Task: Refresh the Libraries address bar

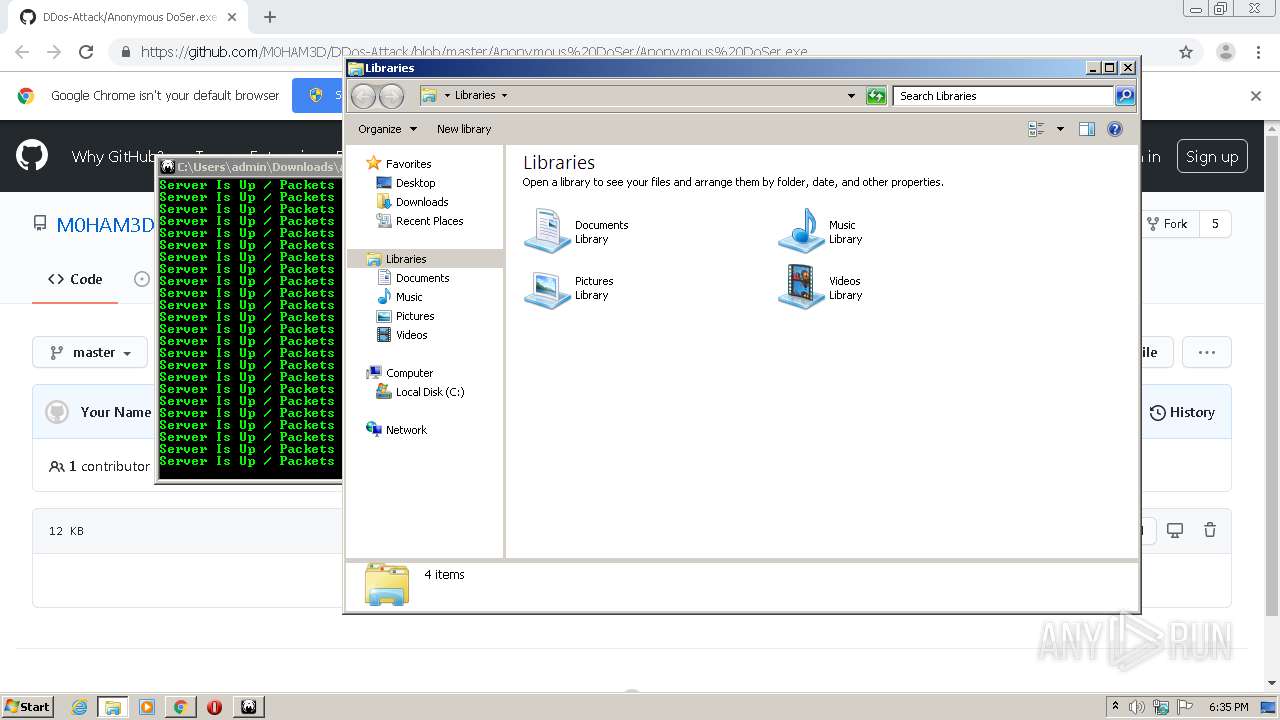Action: 876,96
